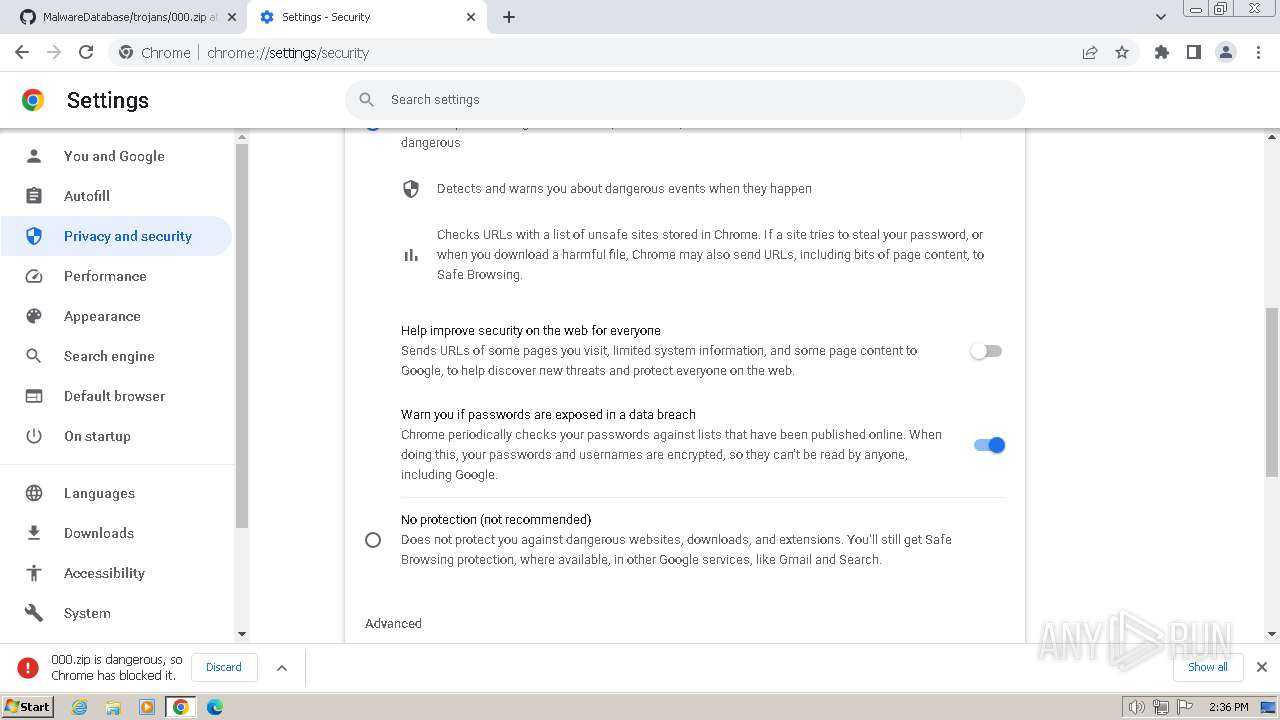Screen dimensions: 1280x720
Task: Go to the Performance settings section
Action: coord(116,276)
